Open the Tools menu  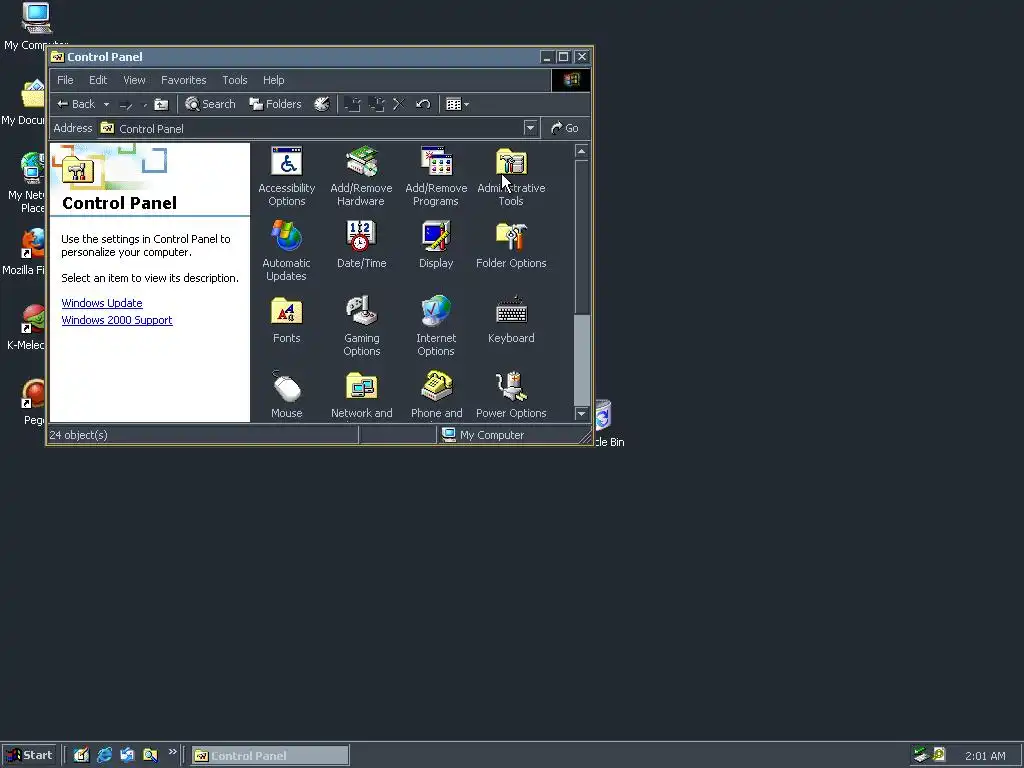[234, 80]
